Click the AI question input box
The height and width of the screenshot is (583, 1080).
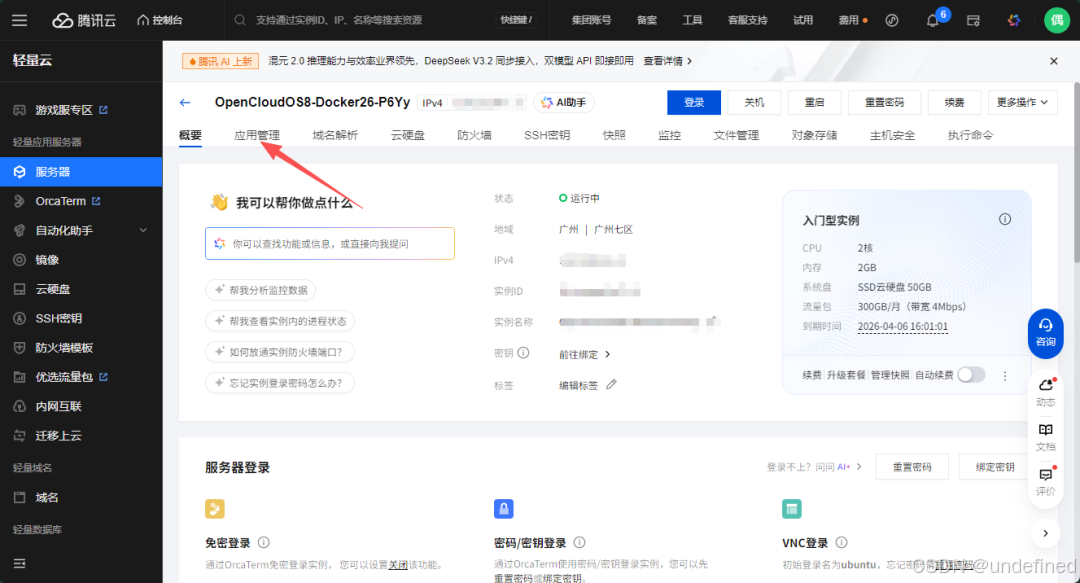coord(330,243)
